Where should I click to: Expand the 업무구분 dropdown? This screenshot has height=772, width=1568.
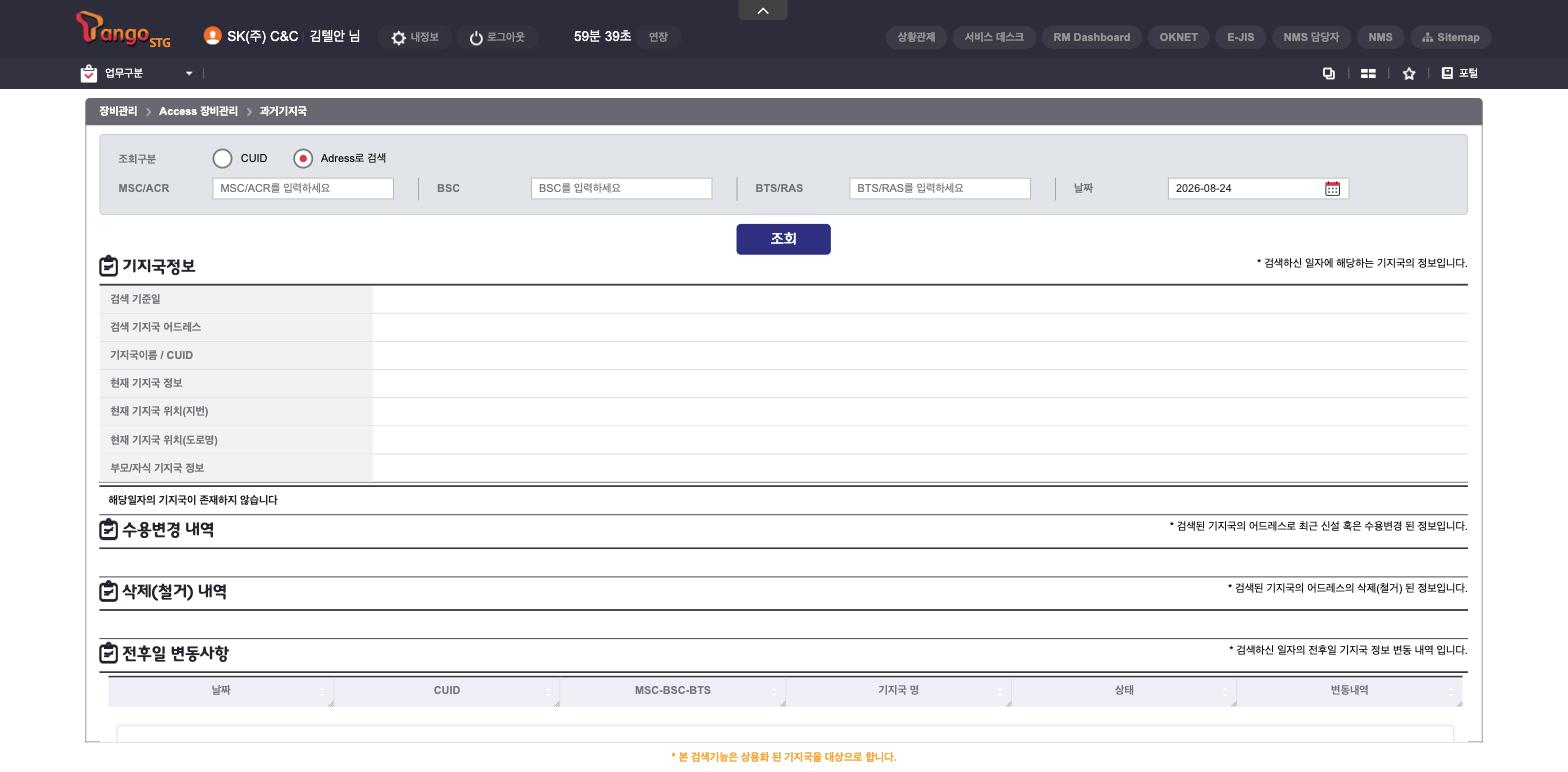coord(188,73)
